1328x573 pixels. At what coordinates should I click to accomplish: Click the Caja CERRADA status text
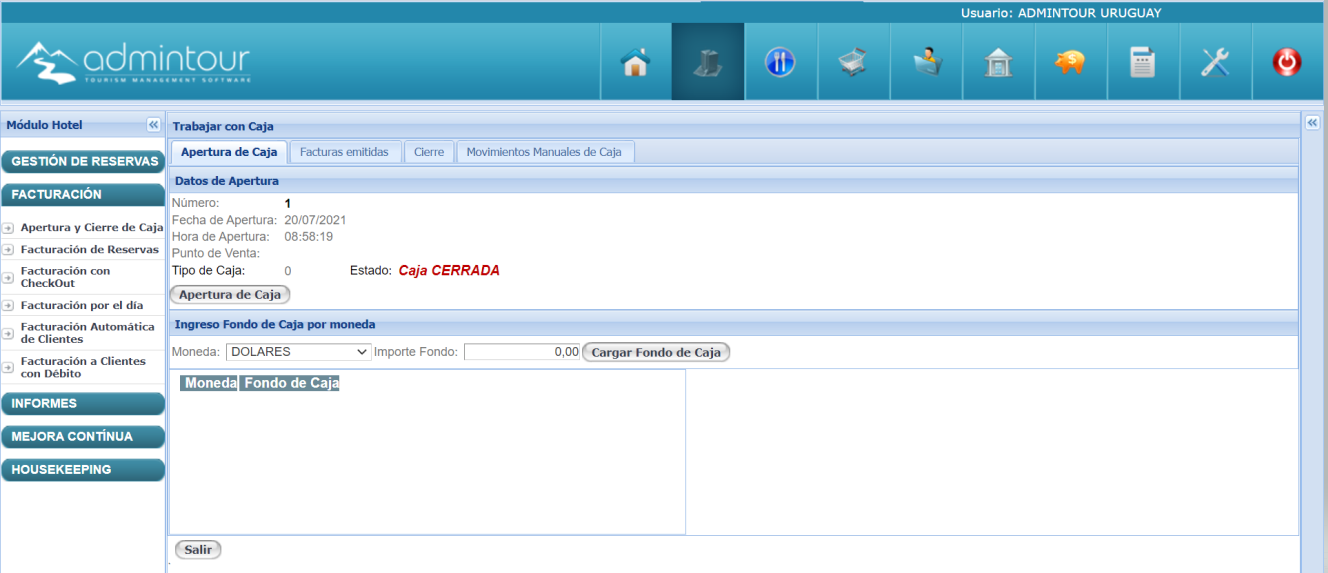coord(448,270)
